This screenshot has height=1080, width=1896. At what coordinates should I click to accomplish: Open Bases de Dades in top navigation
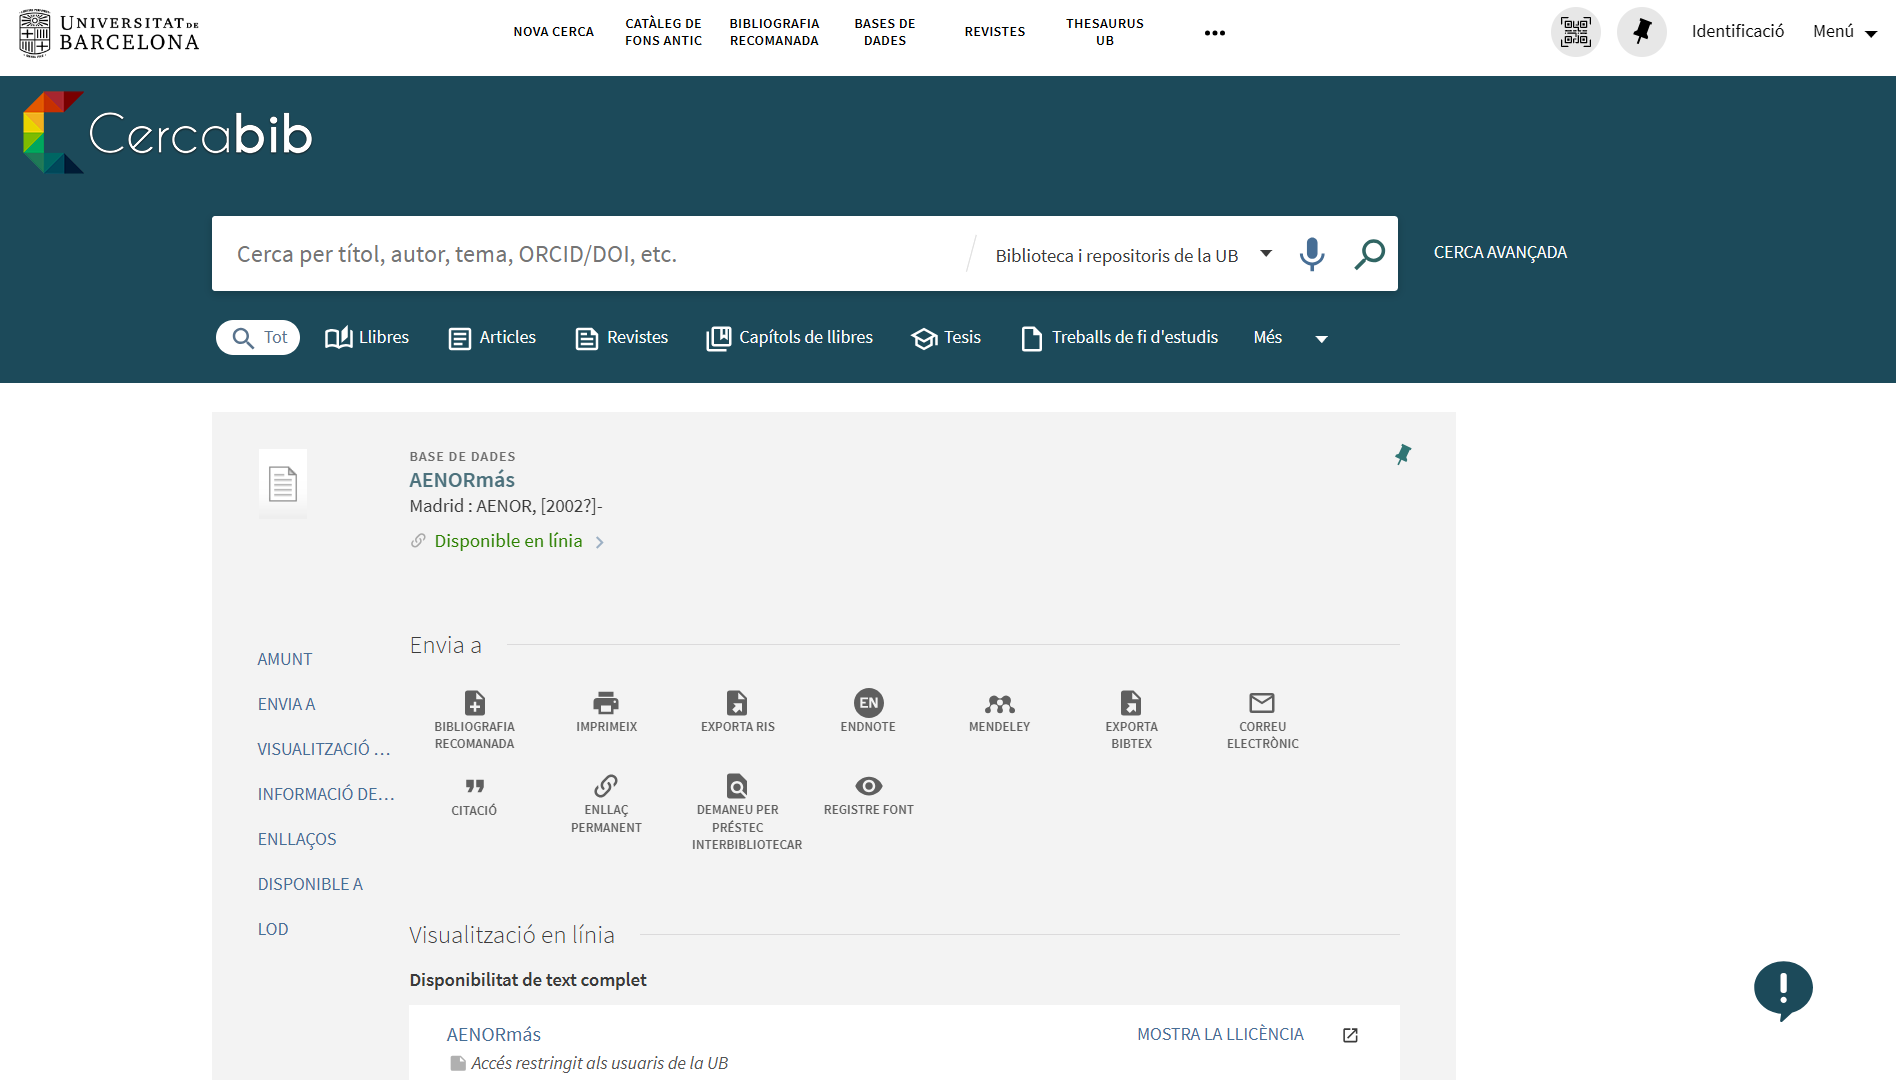pyautogui.click(x=884, y=32)
